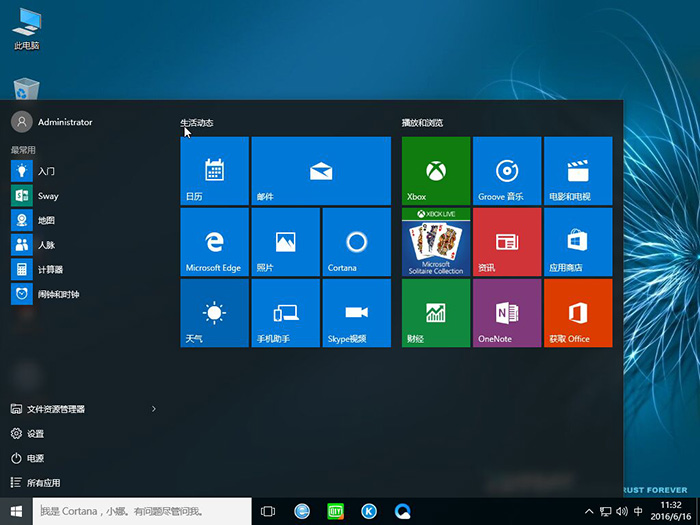The image size is (700, 525).
Task: Launch the Microsoft Edge tile
Action: (x=214, y=242)
